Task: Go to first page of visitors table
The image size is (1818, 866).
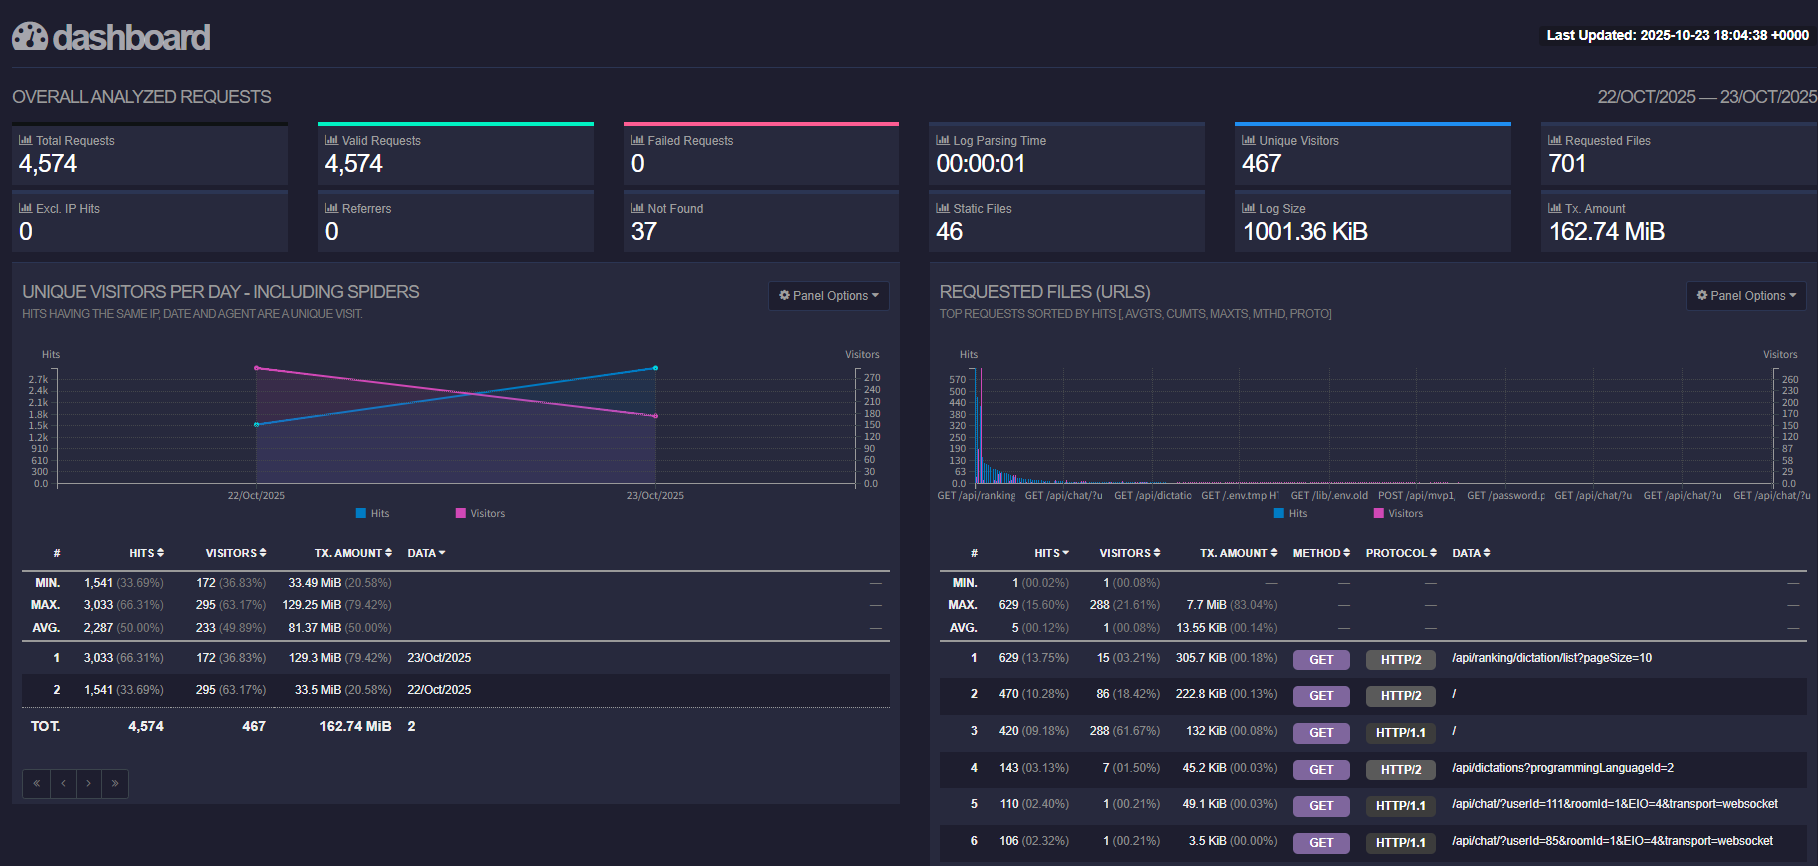Action: (36, 783)
